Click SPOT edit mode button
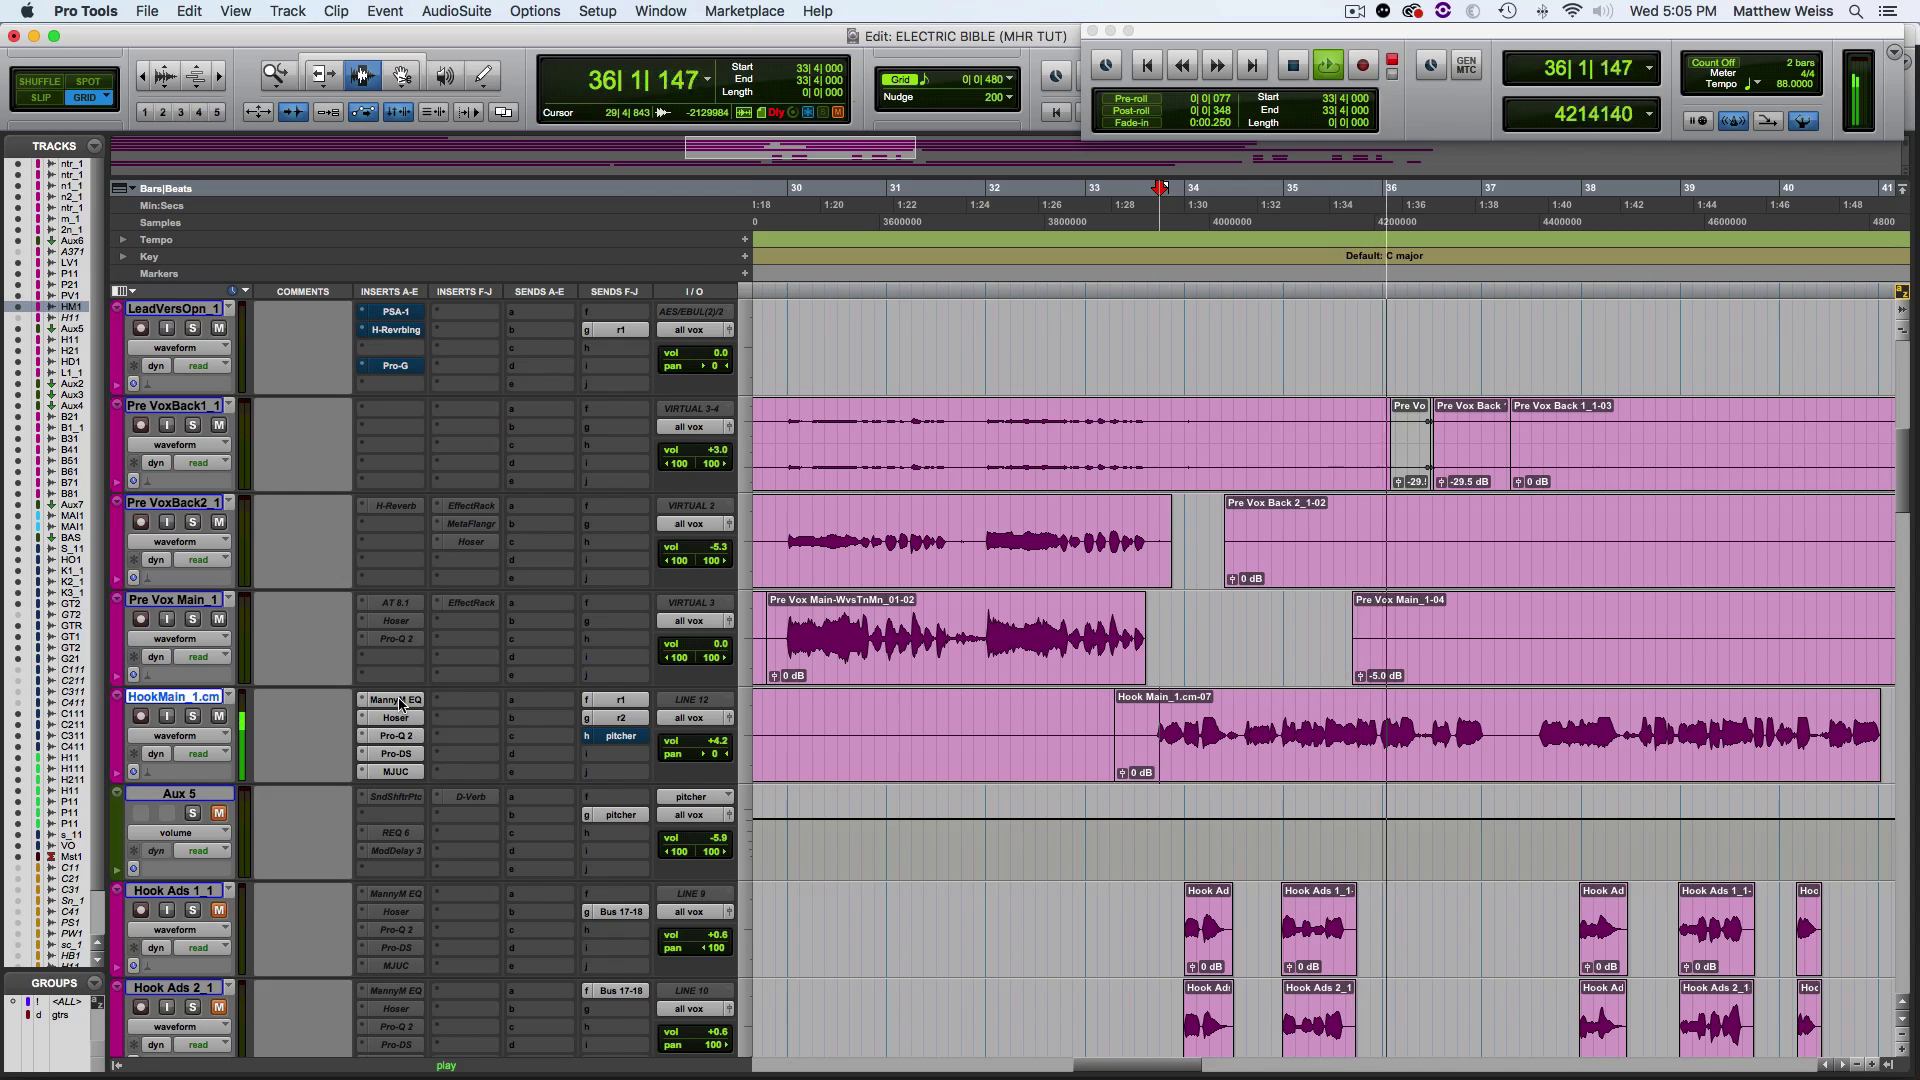The height and width of the screenshot is (1080, 1920). coord(88,81)
